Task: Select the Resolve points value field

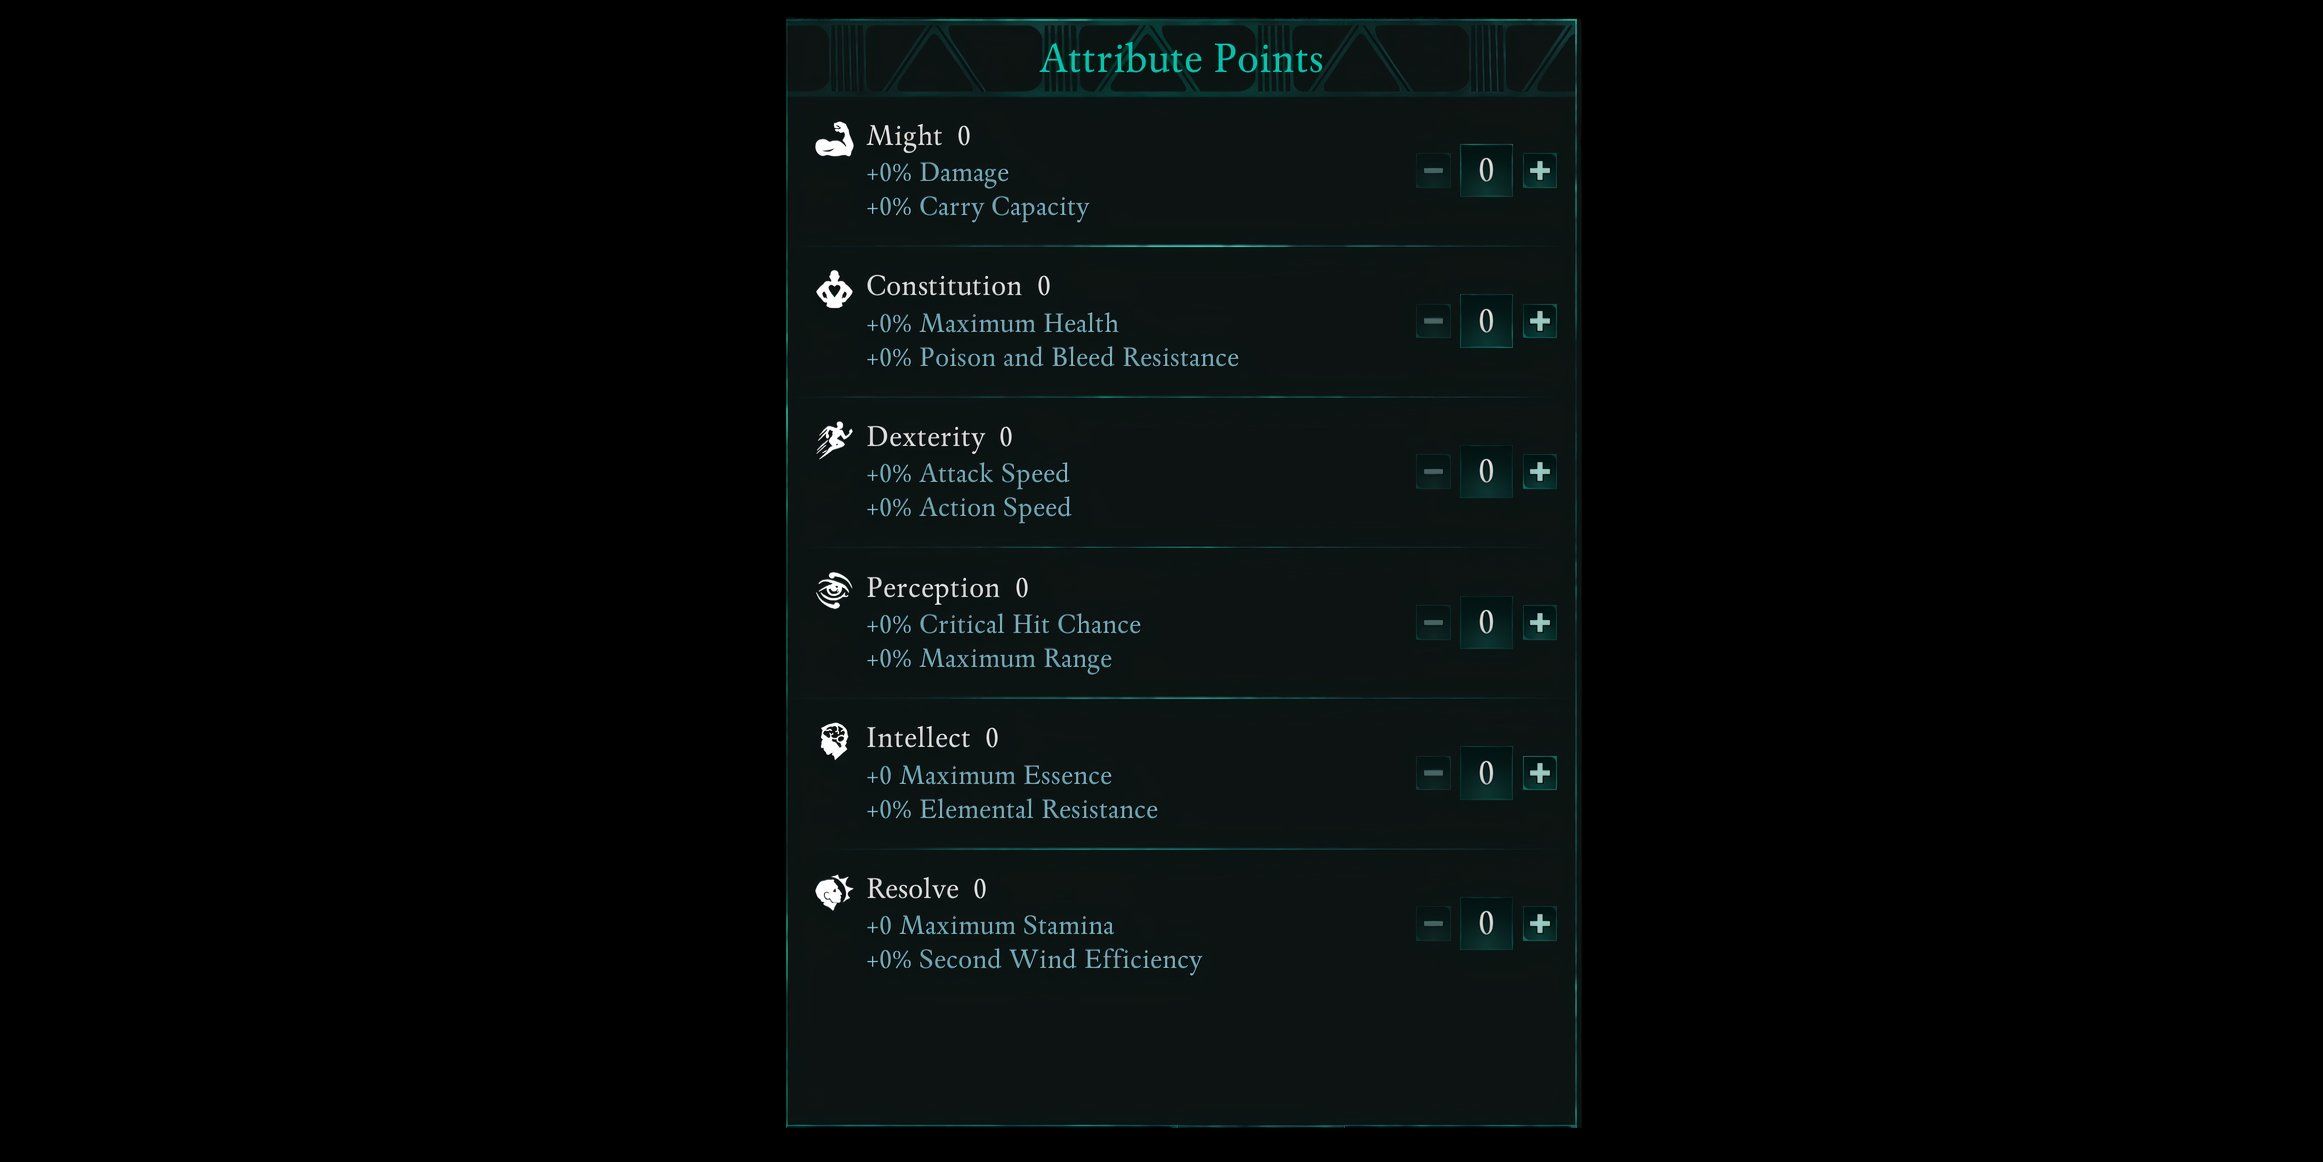Action: pos(1486,924)
